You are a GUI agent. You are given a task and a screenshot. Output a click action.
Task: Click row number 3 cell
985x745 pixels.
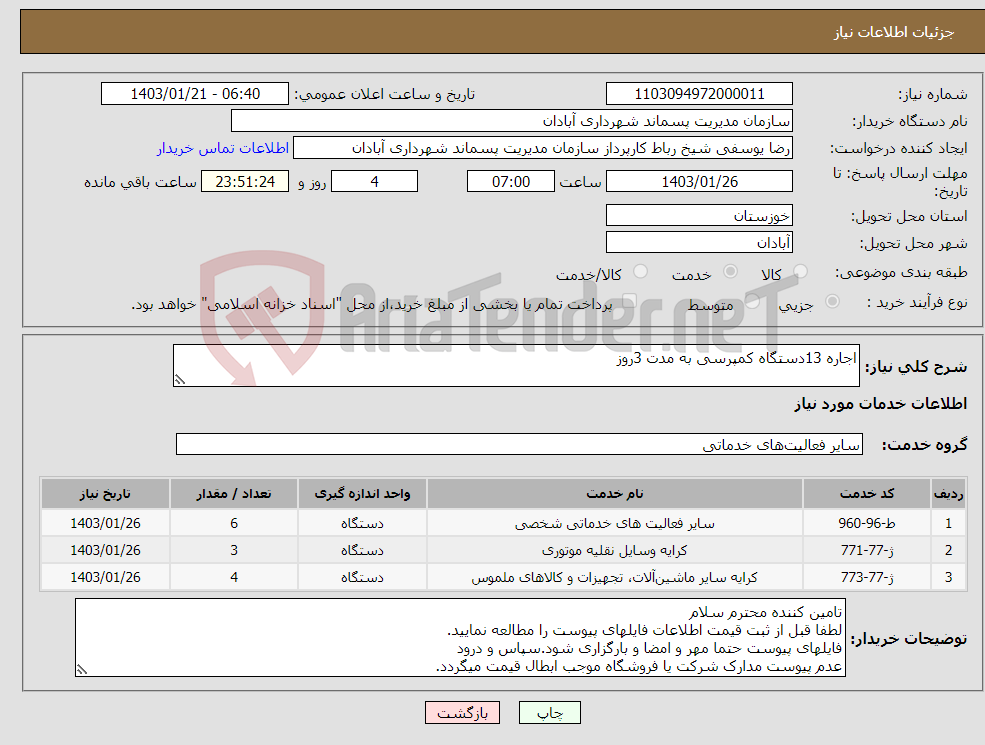pos(948,577)
